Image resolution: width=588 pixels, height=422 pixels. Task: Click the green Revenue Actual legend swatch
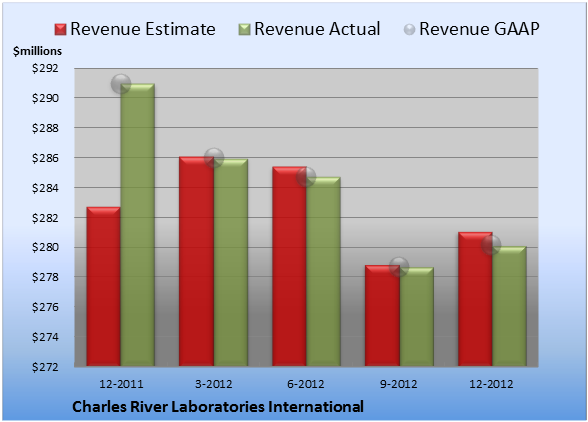tap(244, 30)
